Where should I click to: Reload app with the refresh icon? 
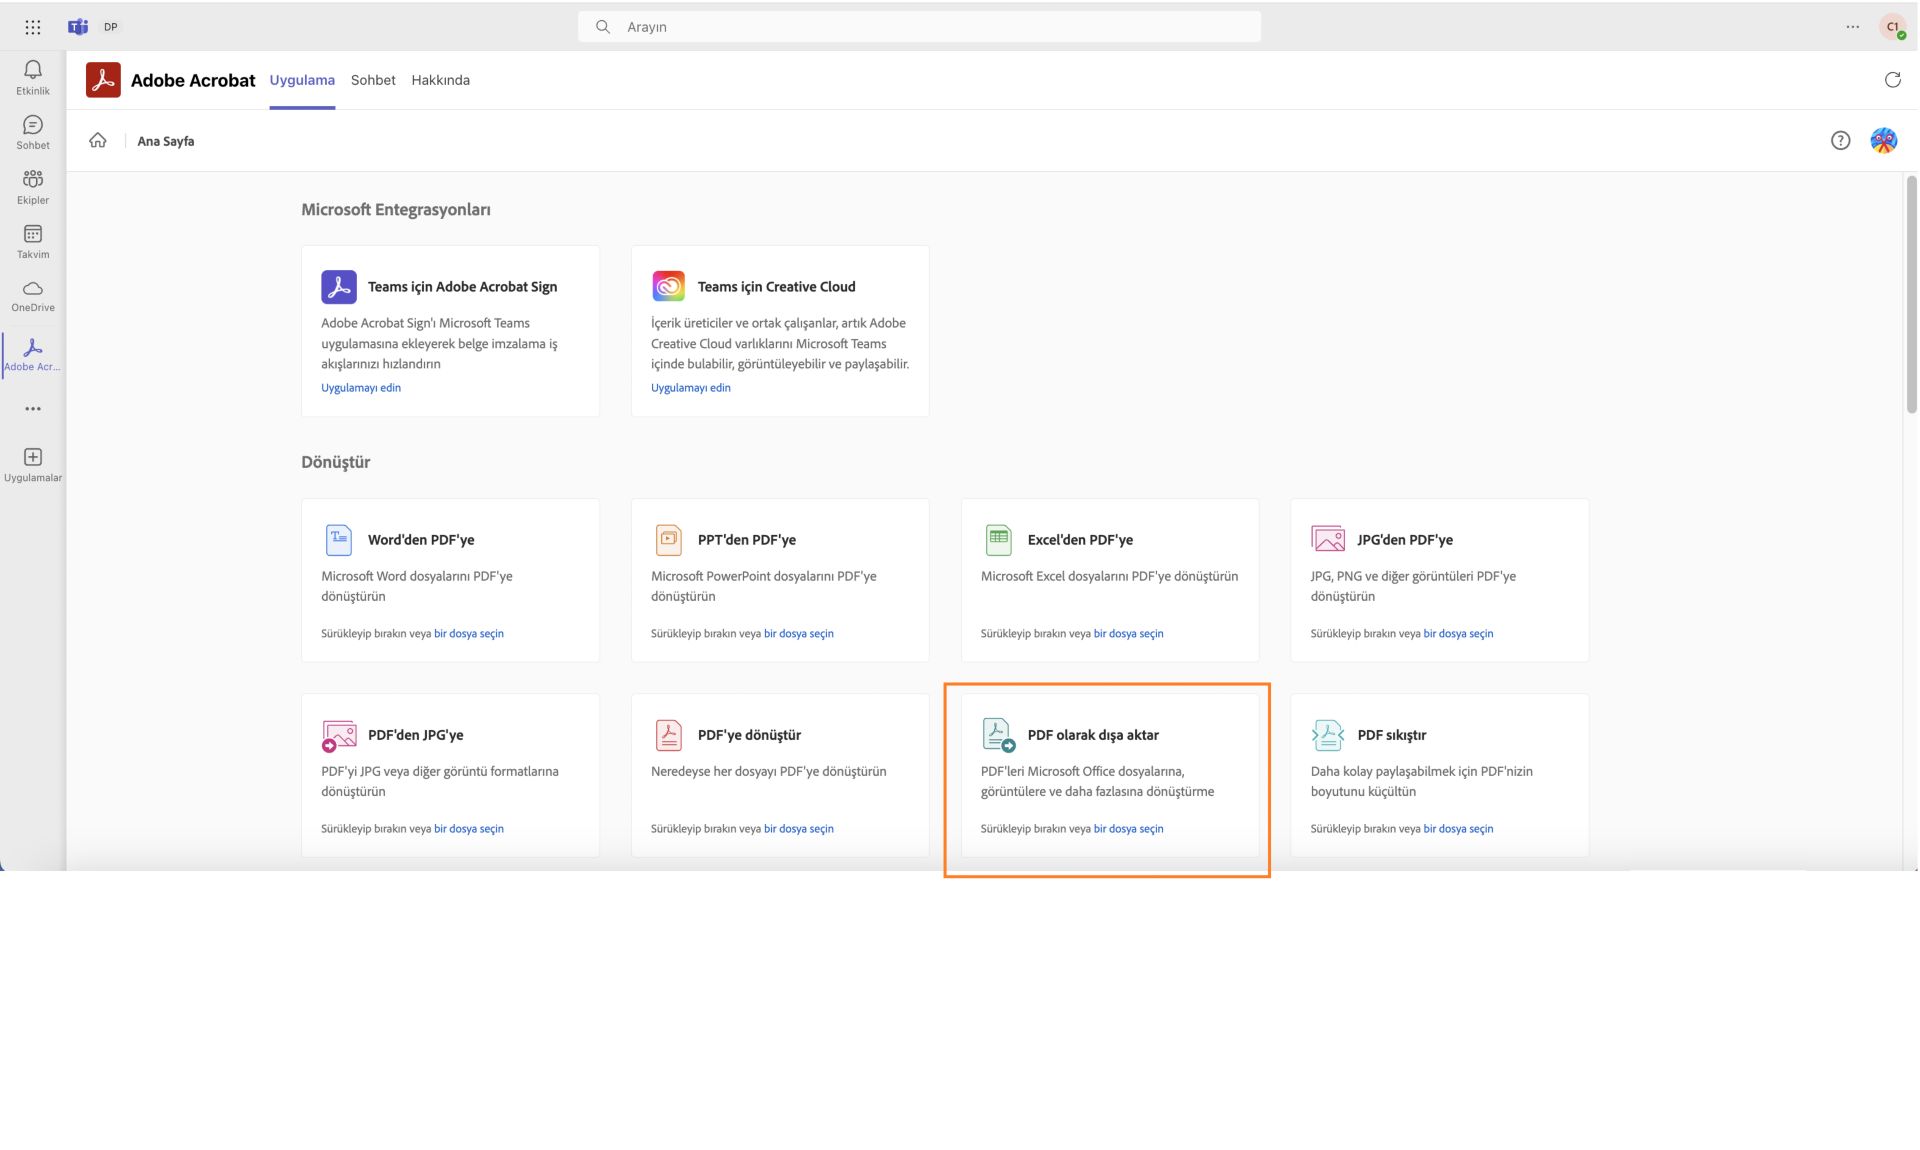(x=1892, y=80)
